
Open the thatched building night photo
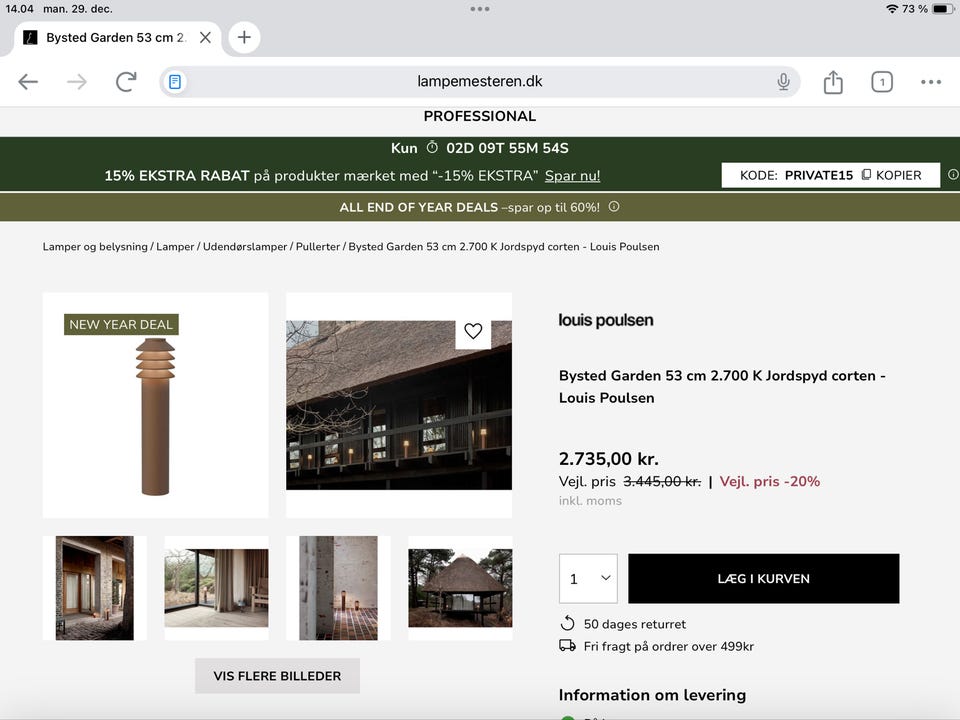pos(399,405)
